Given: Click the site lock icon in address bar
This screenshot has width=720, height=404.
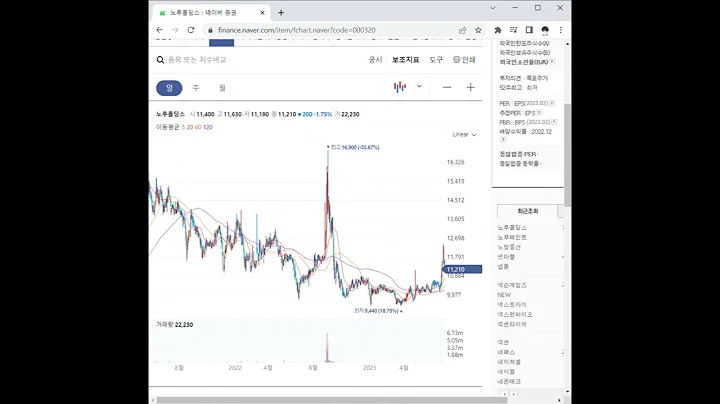Looking at the screenshot, I should point(210,30).
